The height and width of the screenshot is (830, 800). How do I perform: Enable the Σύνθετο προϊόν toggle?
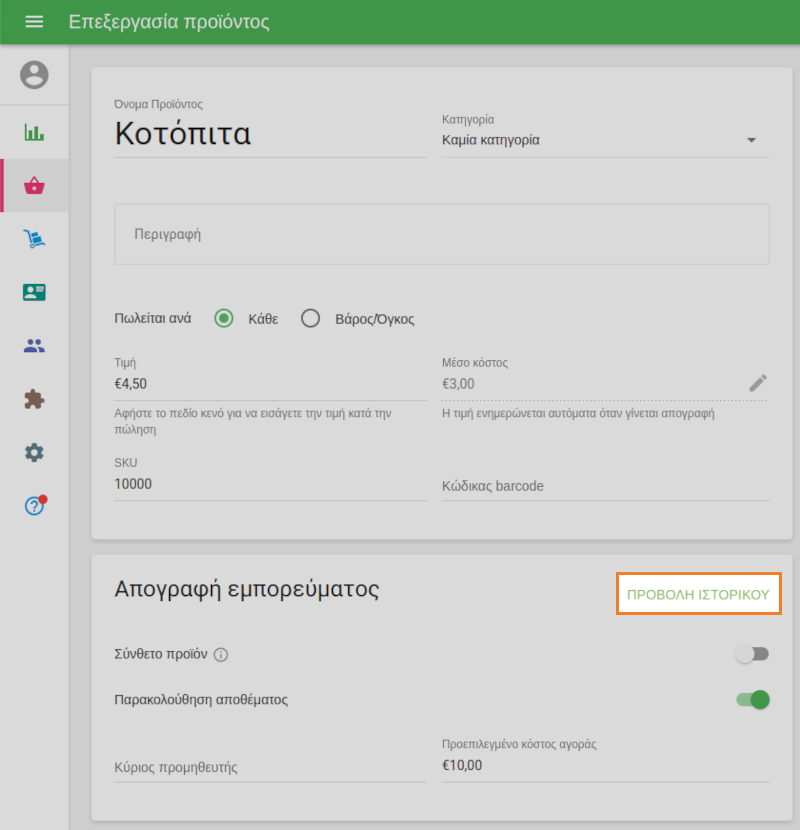752,654
